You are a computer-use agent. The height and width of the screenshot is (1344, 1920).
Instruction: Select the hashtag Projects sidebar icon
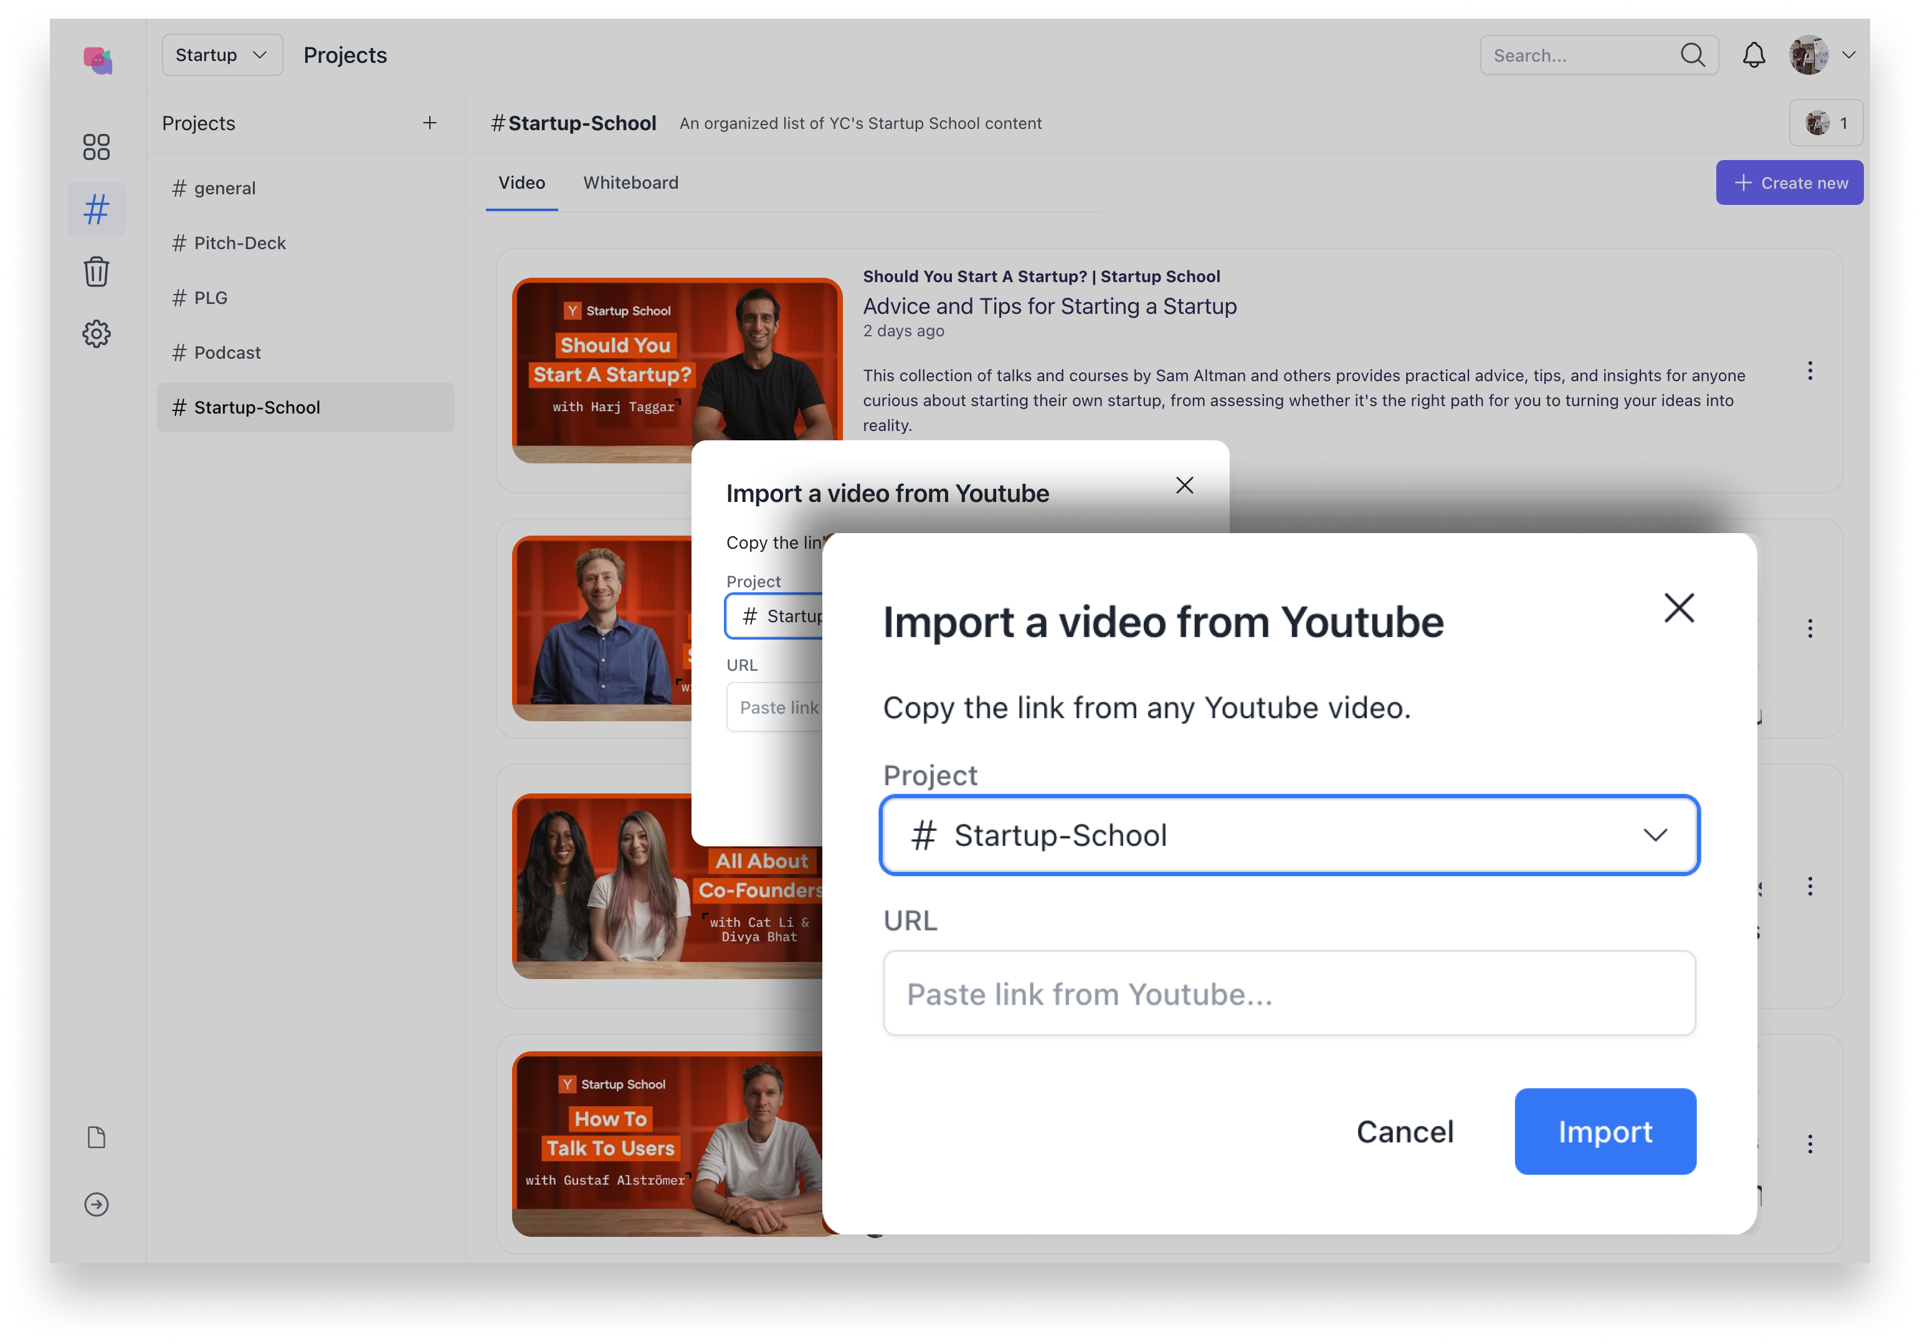[96, 209]
